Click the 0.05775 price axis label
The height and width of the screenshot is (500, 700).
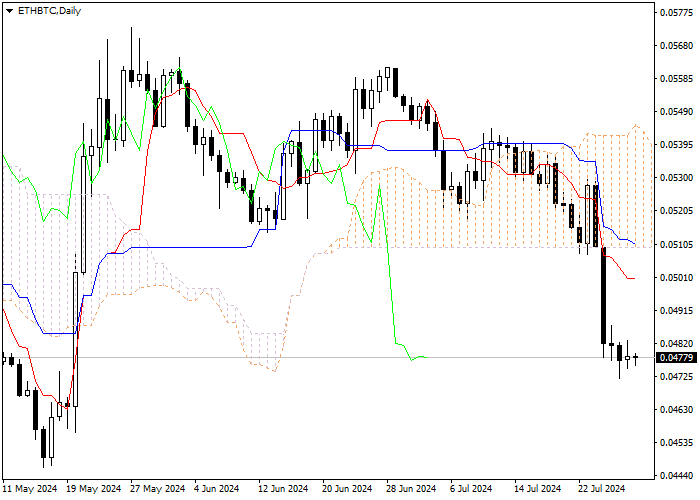676,12
